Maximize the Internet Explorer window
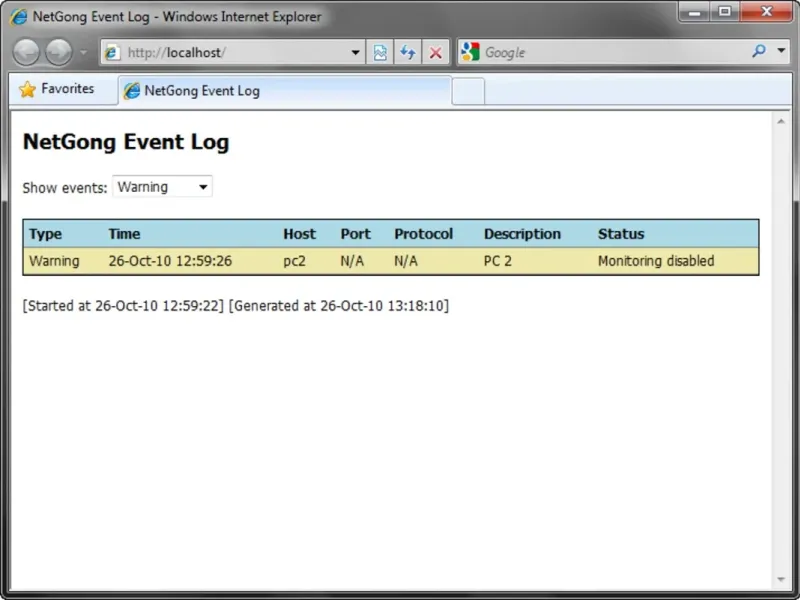800x600 pixels. [x=724, y=11]
